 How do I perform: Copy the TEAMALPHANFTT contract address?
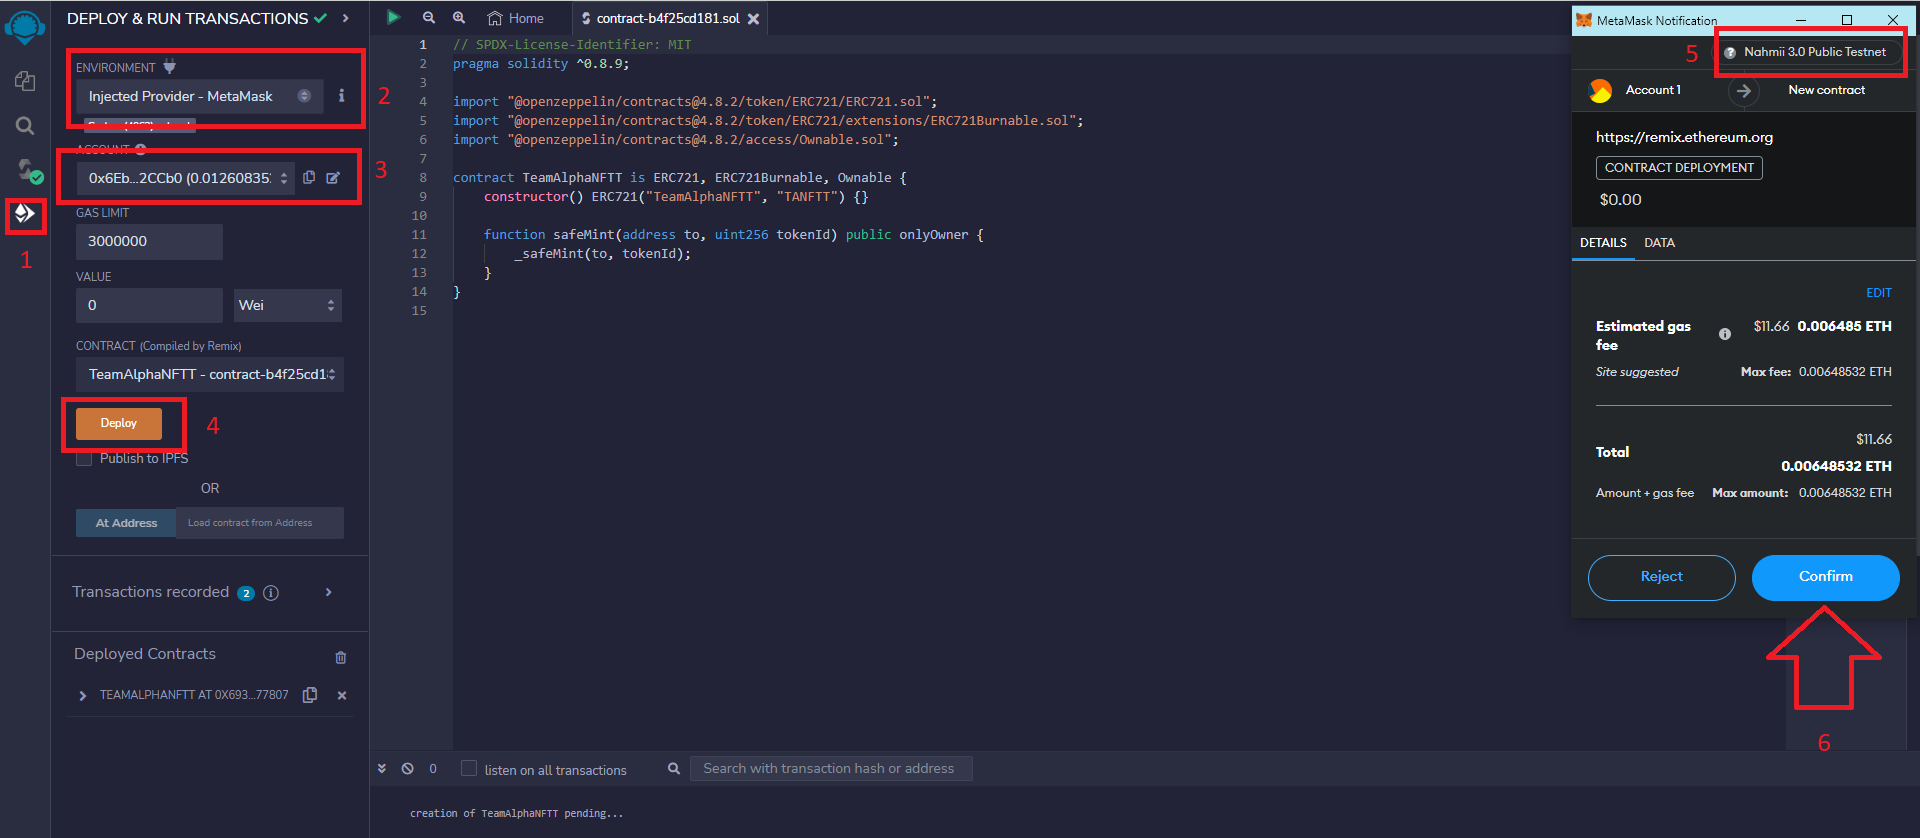310,695
